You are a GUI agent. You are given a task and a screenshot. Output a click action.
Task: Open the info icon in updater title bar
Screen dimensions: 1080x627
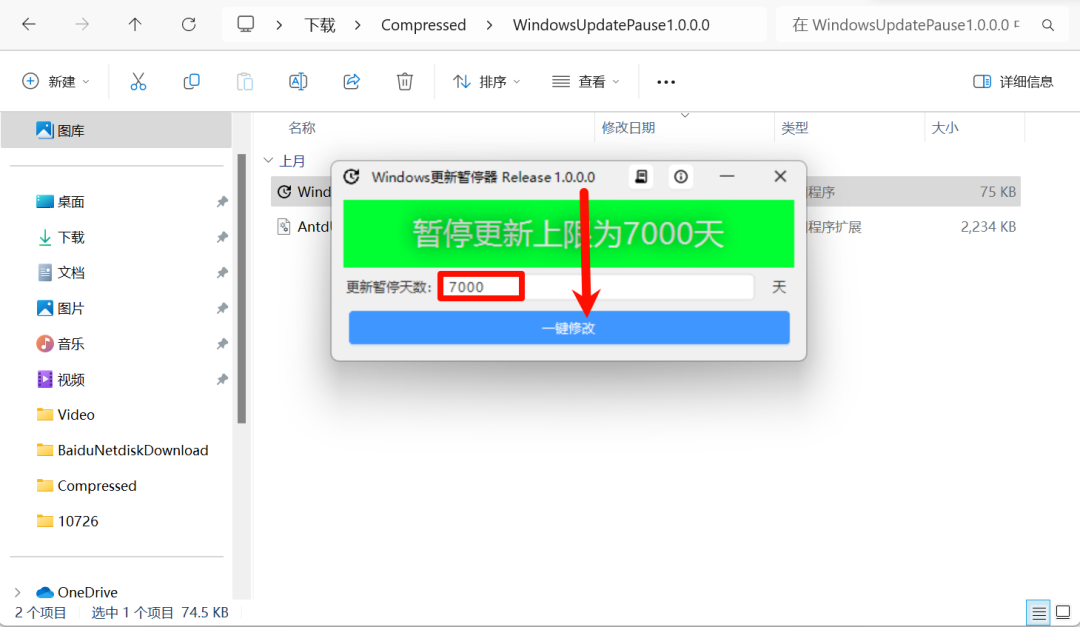pyautogui.click(x=681, y=177)
